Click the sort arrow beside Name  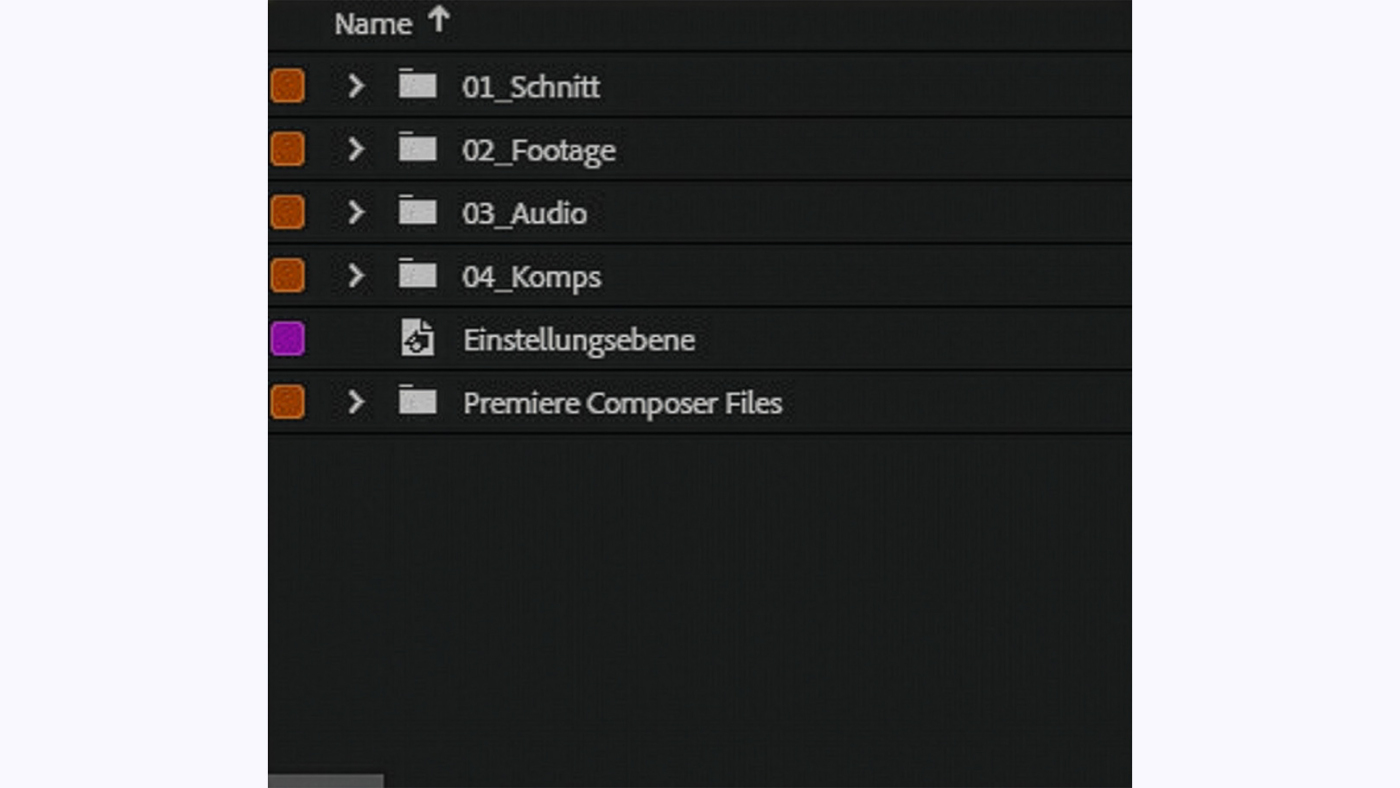coord(438,20)
